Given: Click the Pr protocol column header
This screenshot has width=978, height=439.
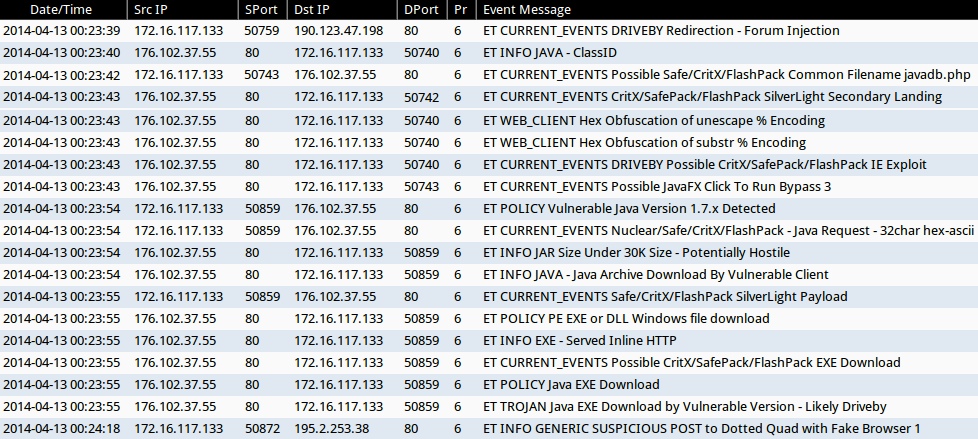Looking at the screenshot, I should pos(458,9).
